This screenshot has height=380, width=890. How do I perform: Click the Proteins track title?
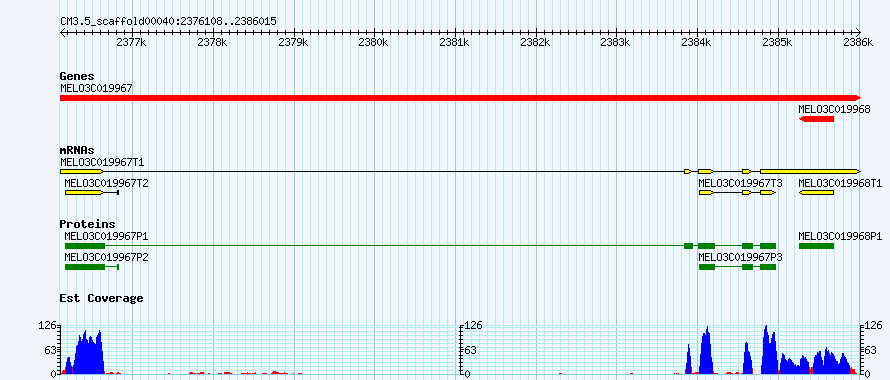87,224
